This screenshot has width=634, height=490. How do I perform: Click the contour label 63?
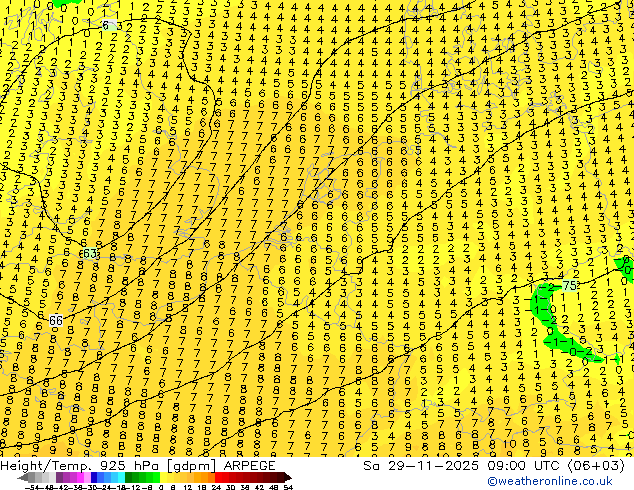pyautogui.click(x=90, y=253)
